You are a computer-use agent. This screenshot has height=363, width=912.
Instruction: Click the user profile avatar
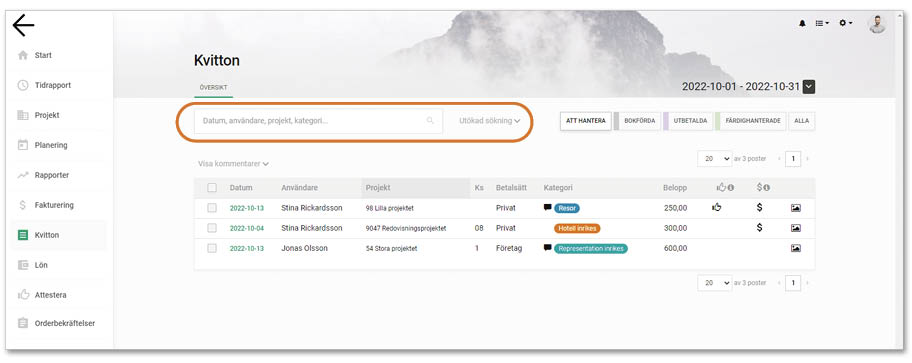(877, 24)
